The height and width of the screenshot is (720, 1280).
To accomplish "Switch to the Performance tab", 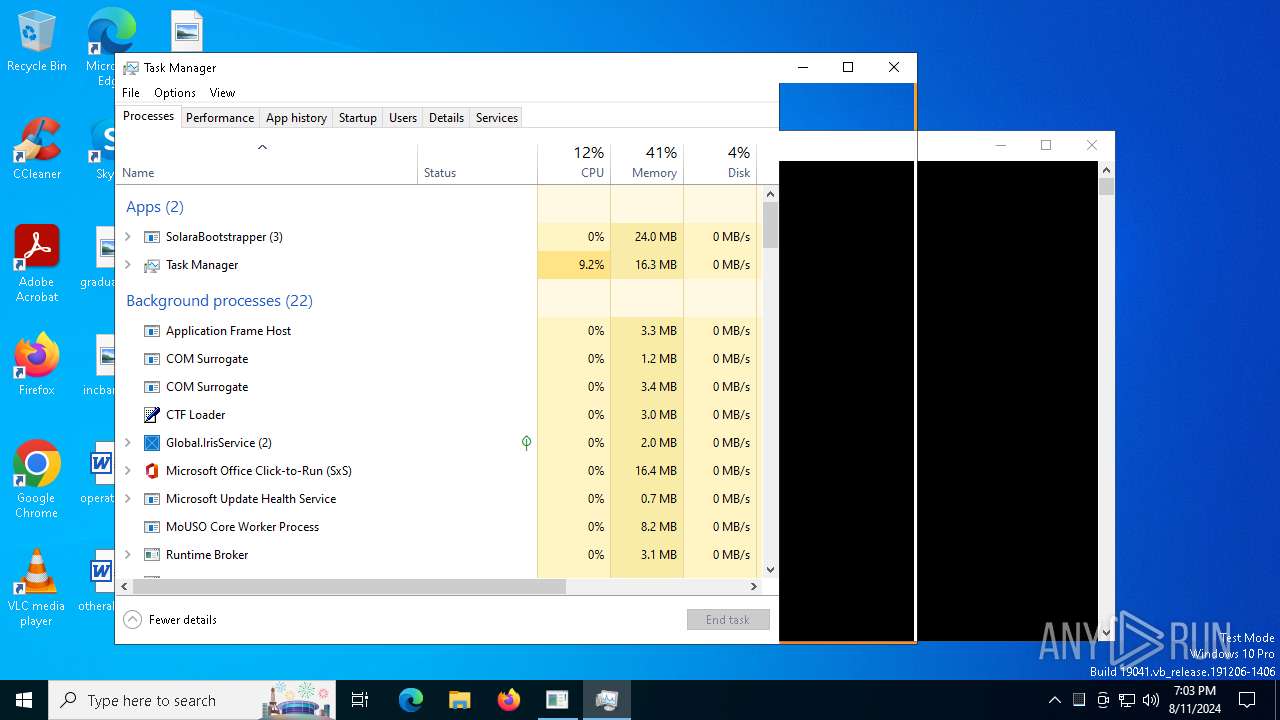I will coord(220,118).
